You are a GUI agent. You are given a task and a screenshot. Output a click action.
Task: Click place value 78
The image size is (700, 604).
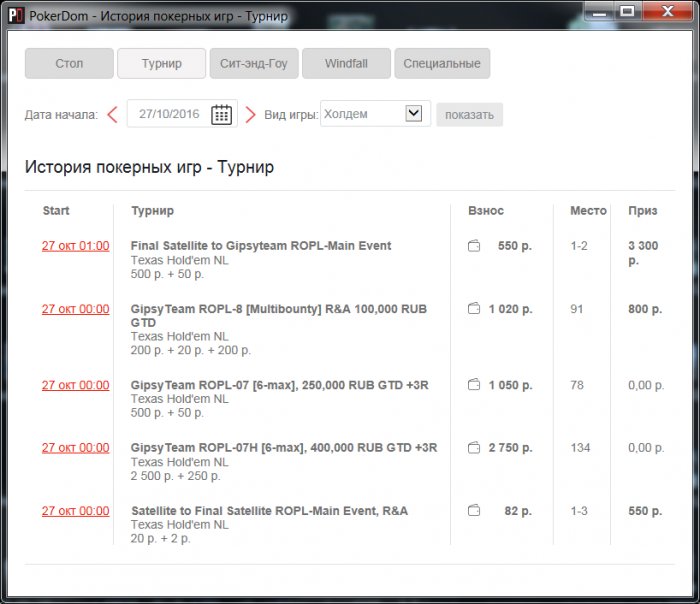577,385
